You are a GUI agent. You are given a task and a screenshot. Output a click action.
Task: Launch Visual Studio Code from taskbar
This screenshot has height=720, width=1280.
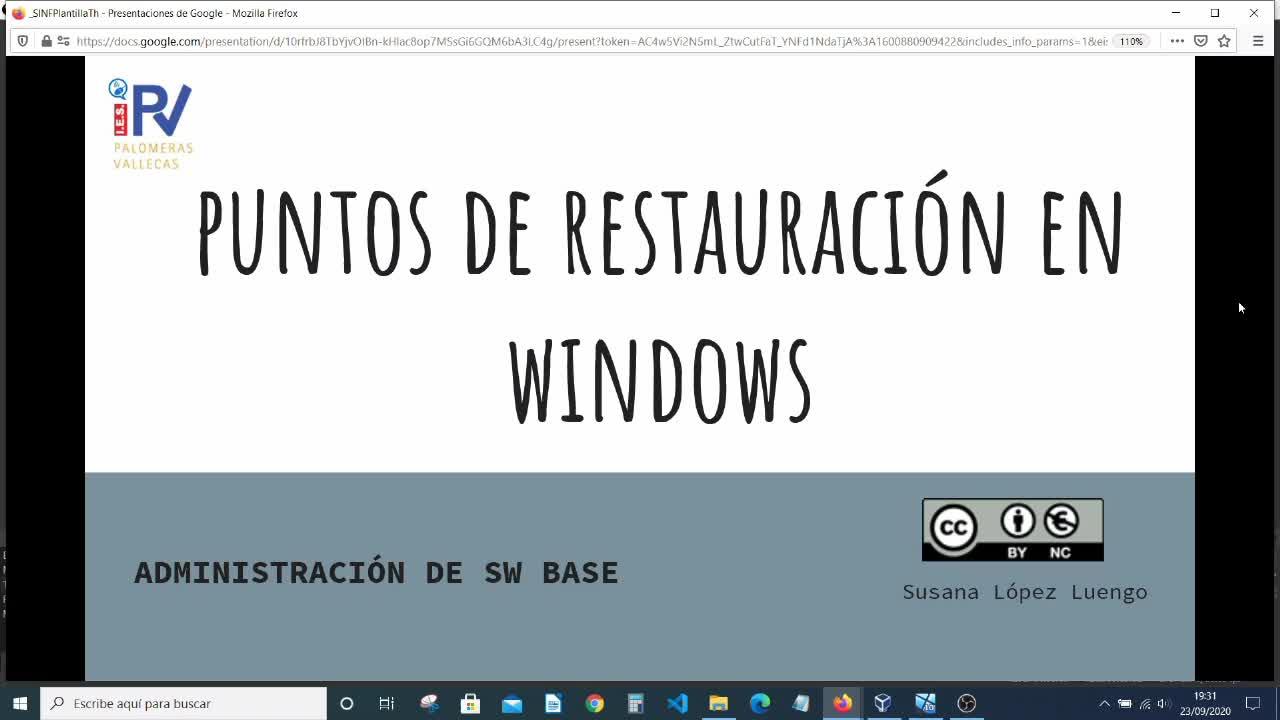pyautogui.click(x=677, y=703)
